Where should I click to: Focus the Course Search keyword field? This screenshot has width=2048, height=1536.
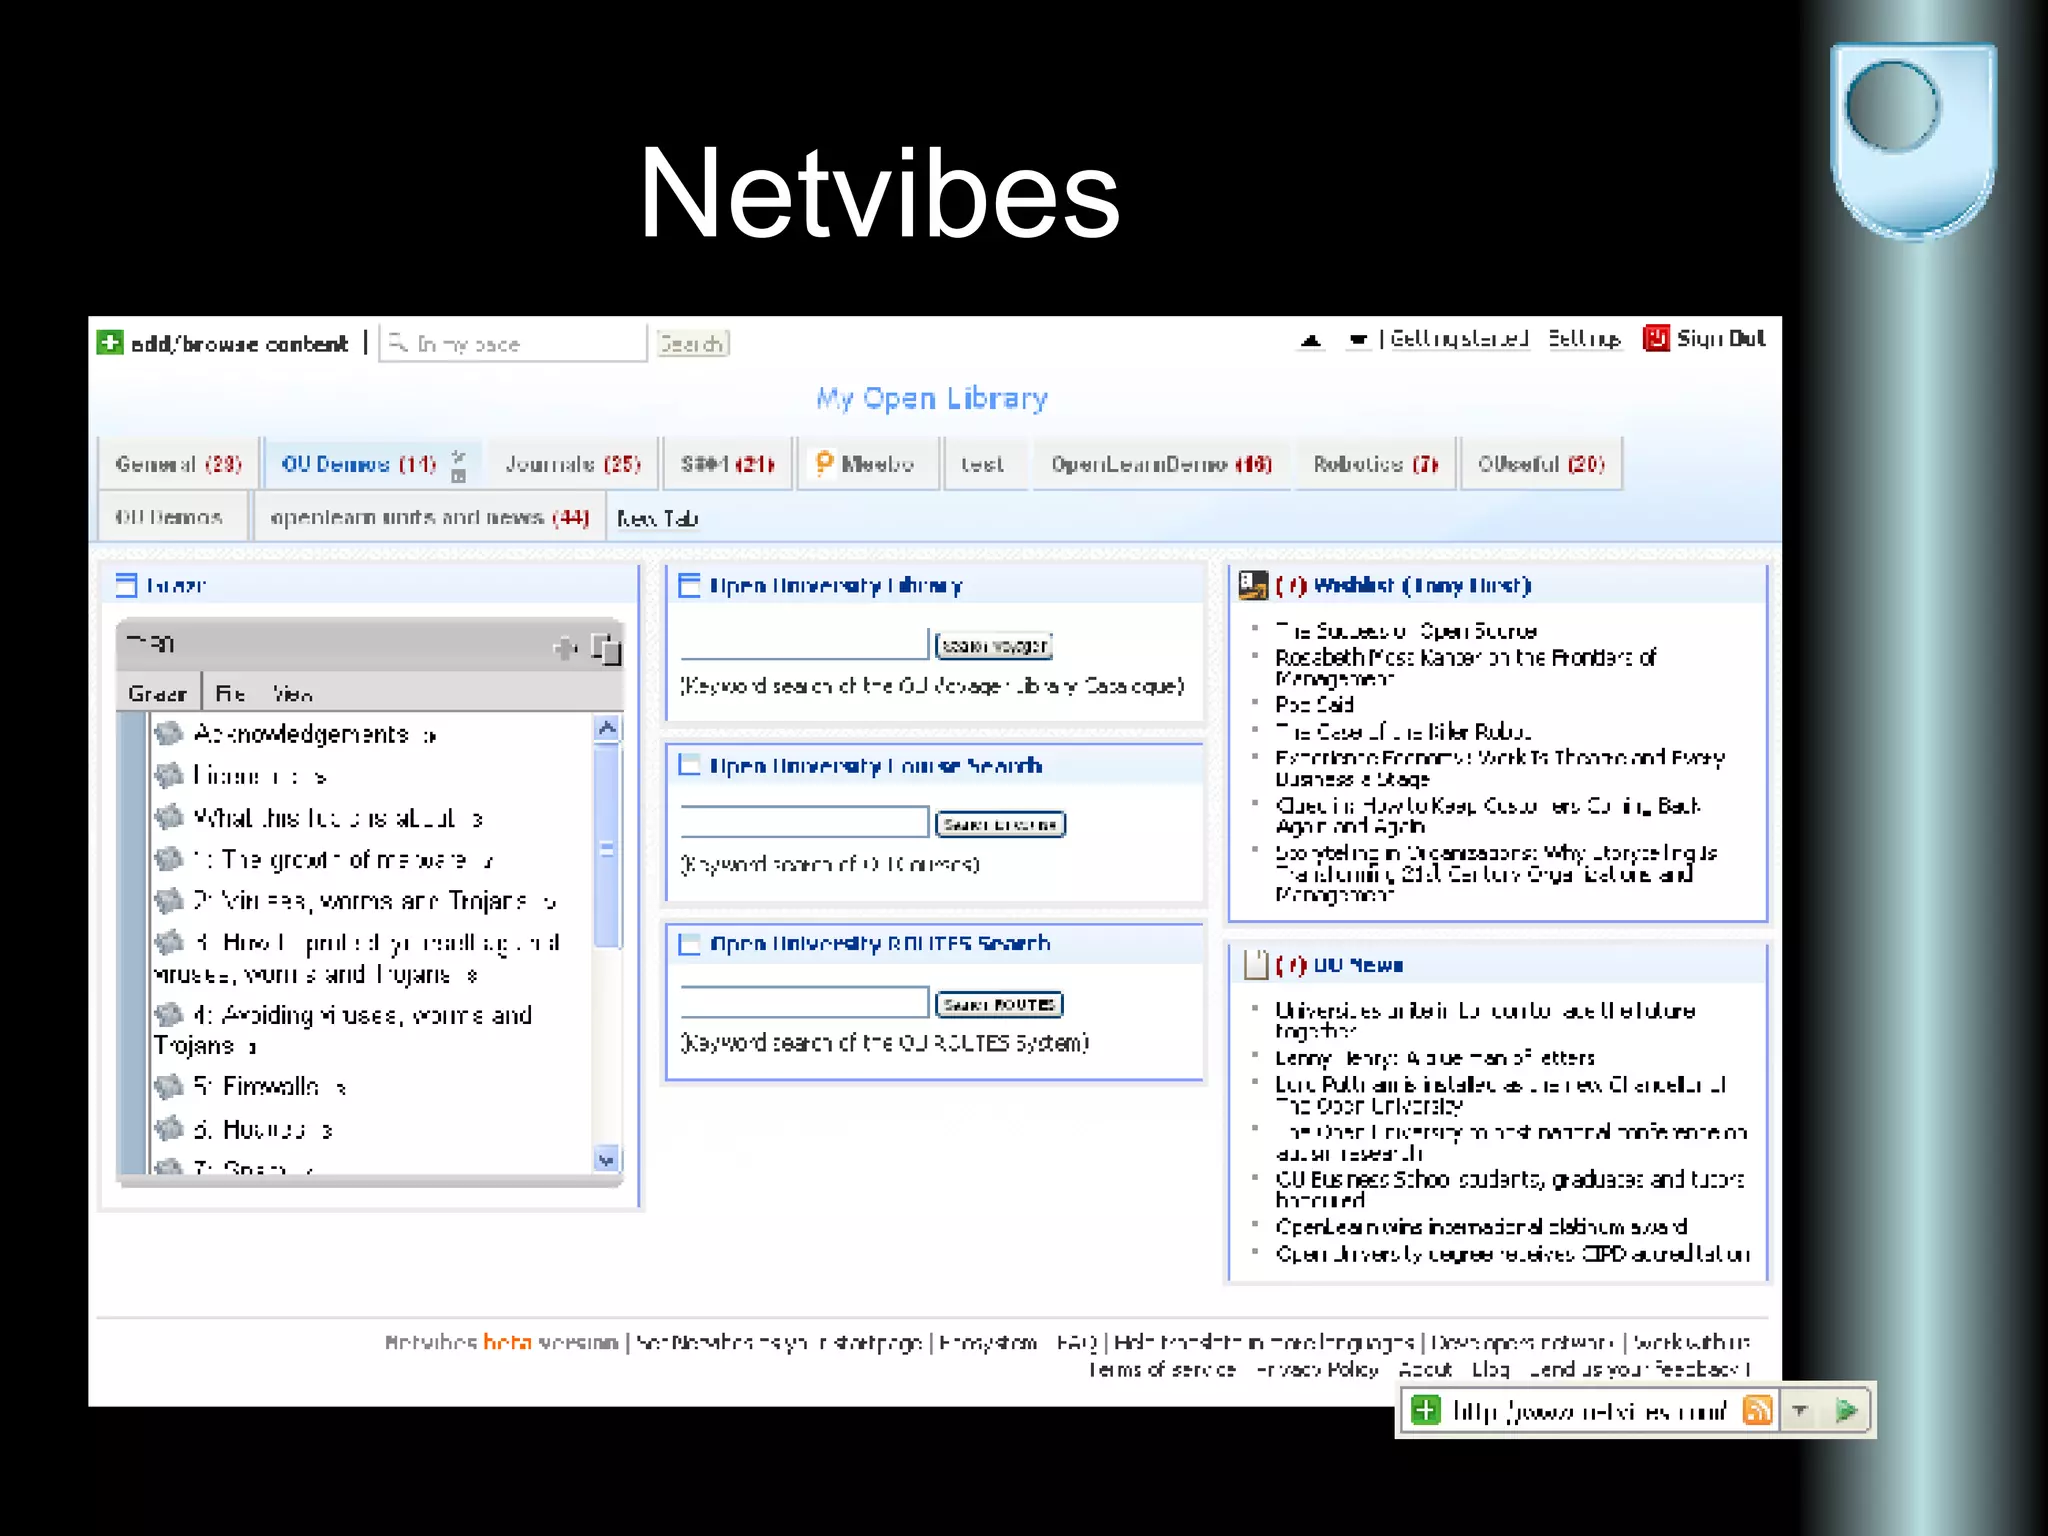point(805,822)
